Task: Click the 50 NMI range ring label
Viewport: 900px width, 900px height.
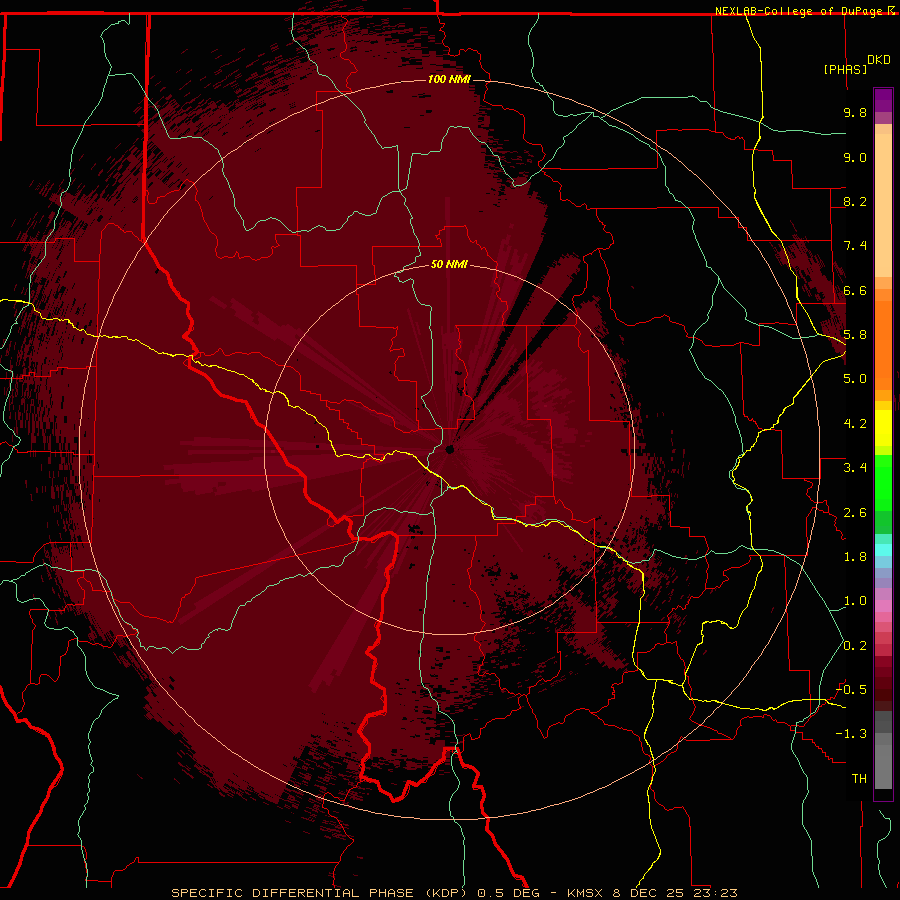Action: [449, 264]
